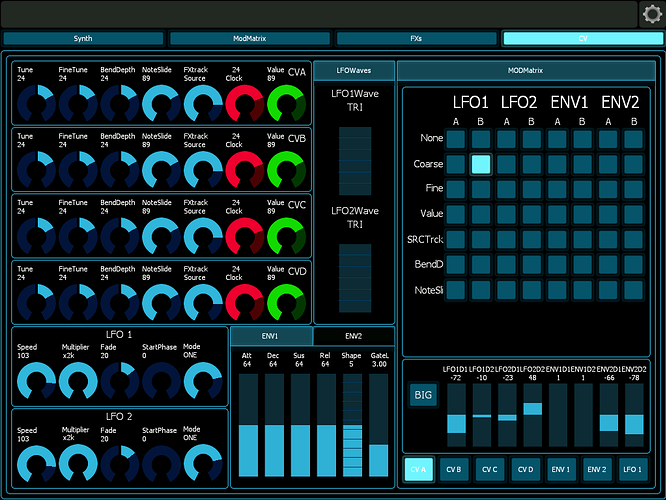Enable the LFO2 A Fine matrix cell
666x500 pixels.
coord(507,190)
